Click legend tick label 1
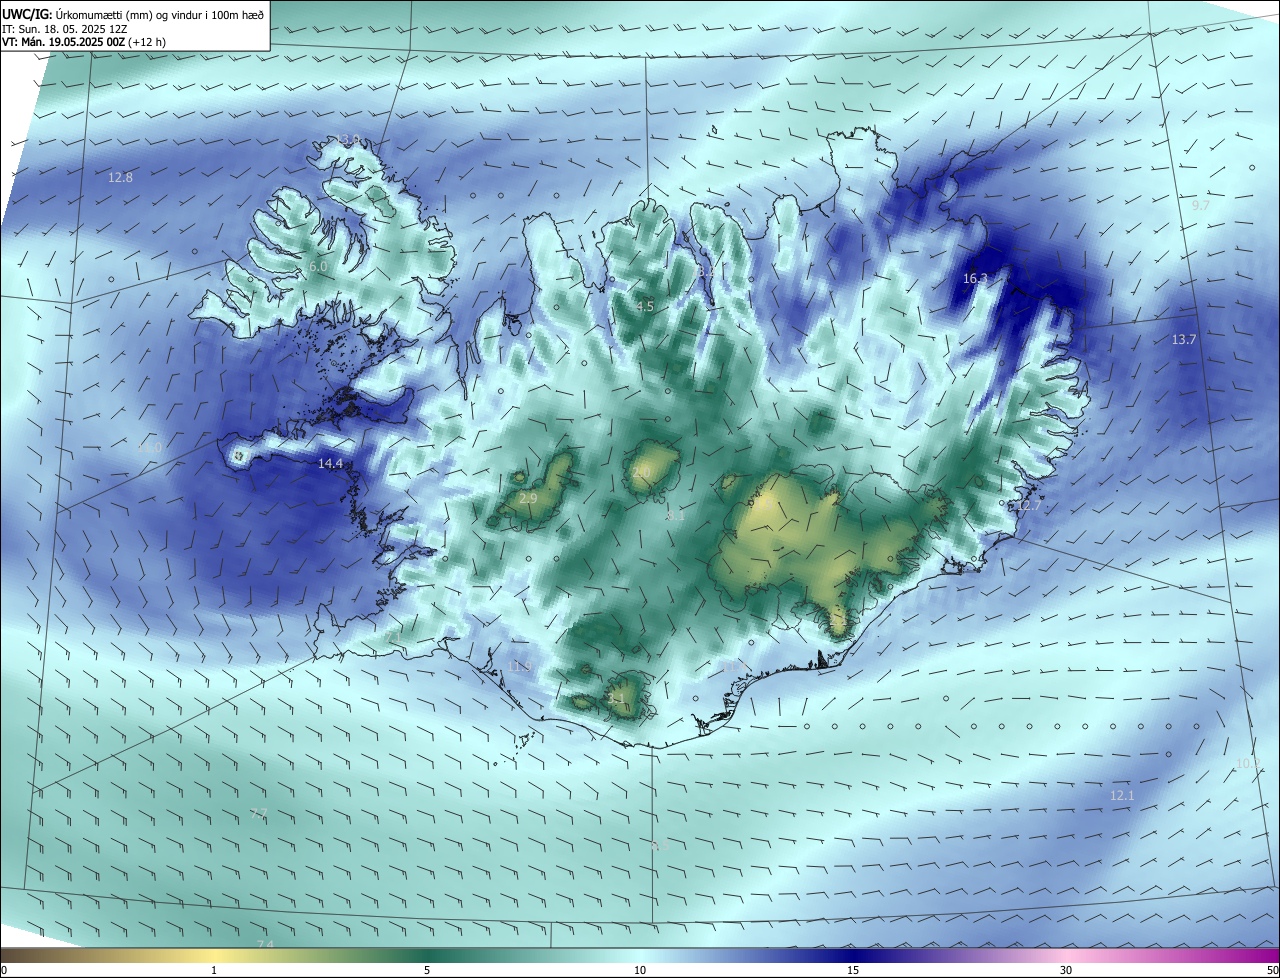The width and height of the screenshot is (1280, 978). [214, 970]
